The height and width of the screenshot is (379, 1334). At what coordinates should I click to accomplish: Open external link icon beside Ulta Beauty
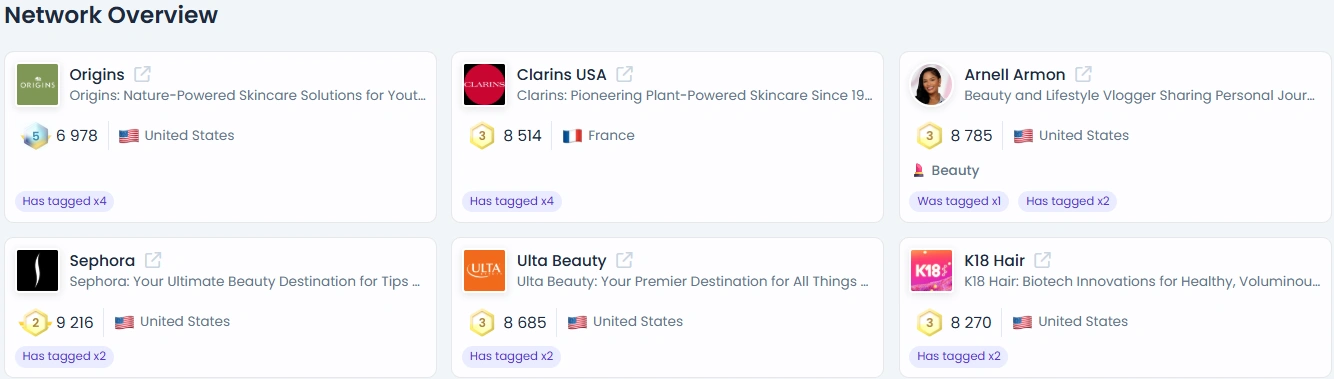point(624,260)
